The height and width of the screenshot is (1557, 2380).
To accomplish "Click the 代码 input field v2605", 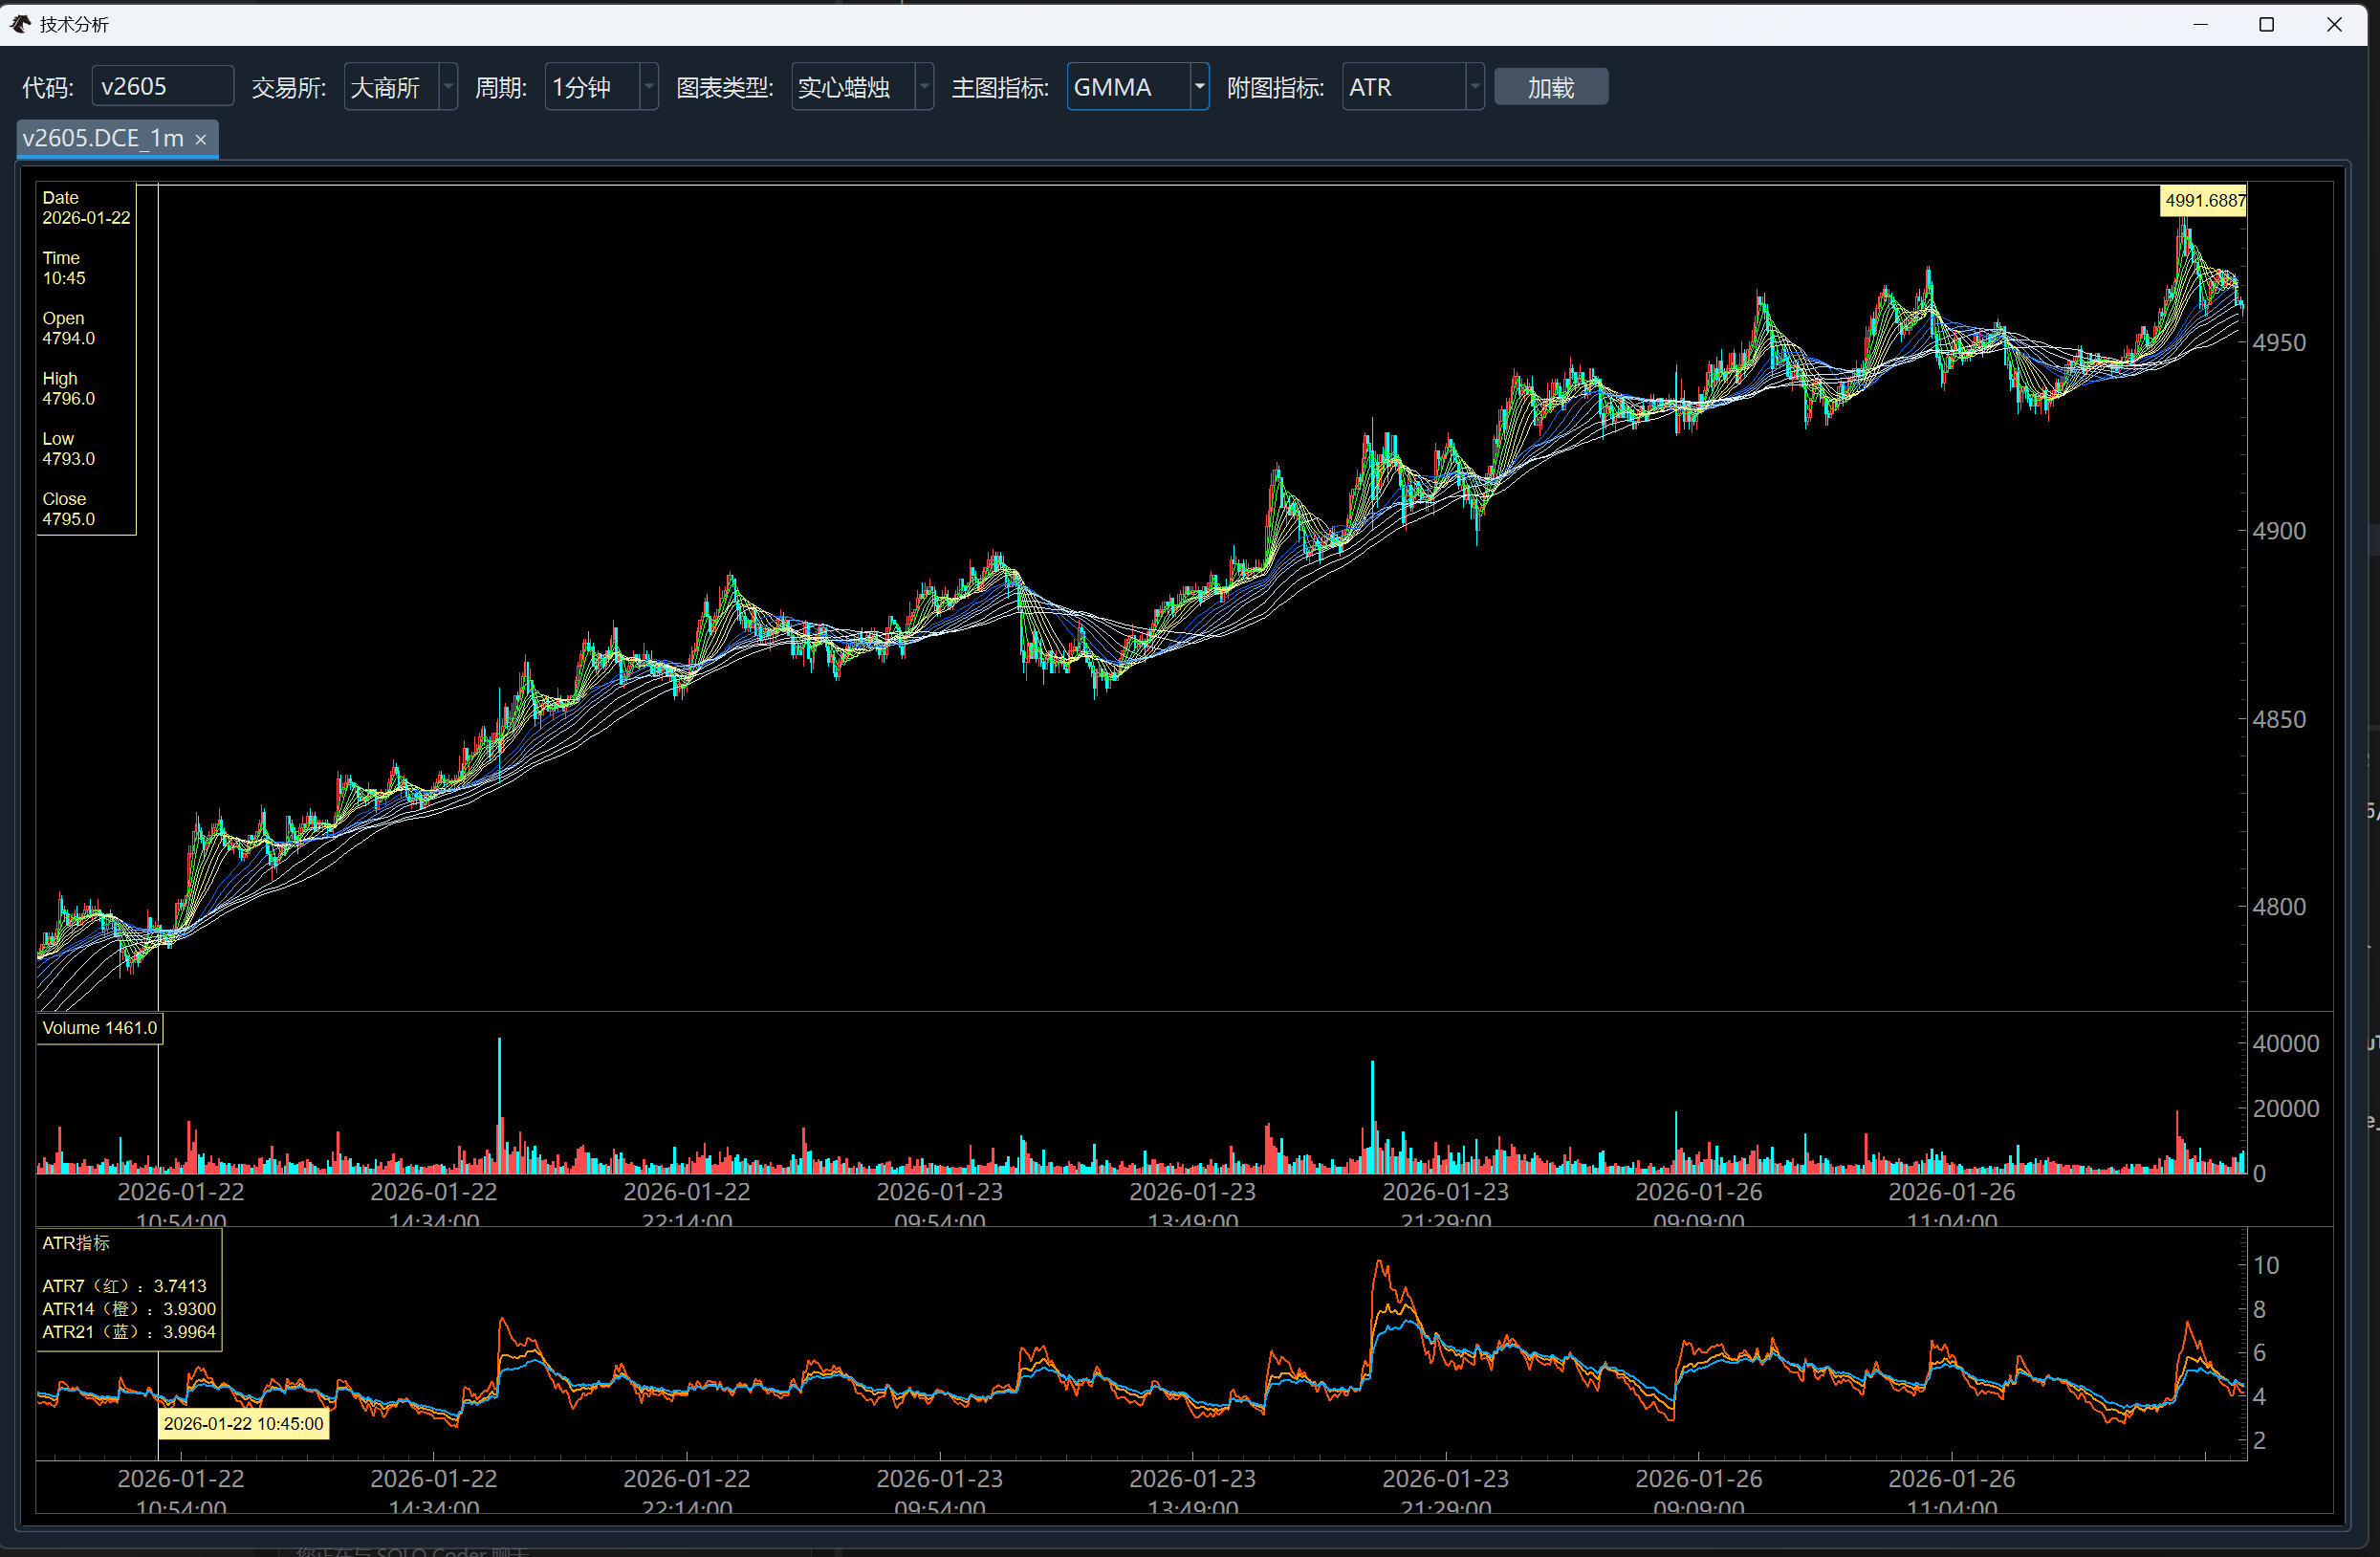I will click(162, 87).
